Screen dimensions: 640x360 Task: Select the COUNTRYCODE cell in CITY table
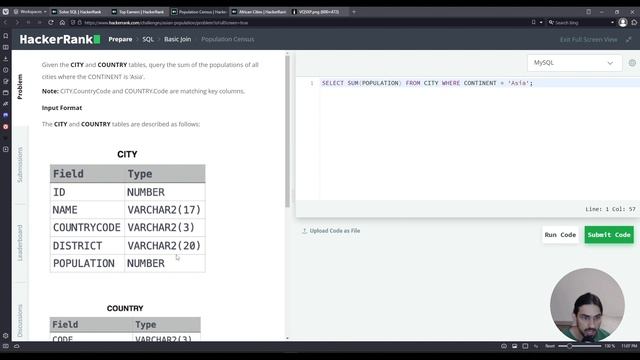click(87, 227)
